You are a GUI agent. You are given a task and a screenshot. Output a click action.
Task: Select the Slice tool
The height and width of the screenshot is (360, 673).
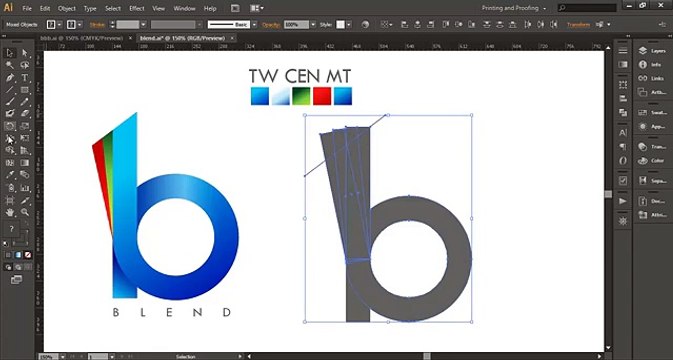click(25, 200)
